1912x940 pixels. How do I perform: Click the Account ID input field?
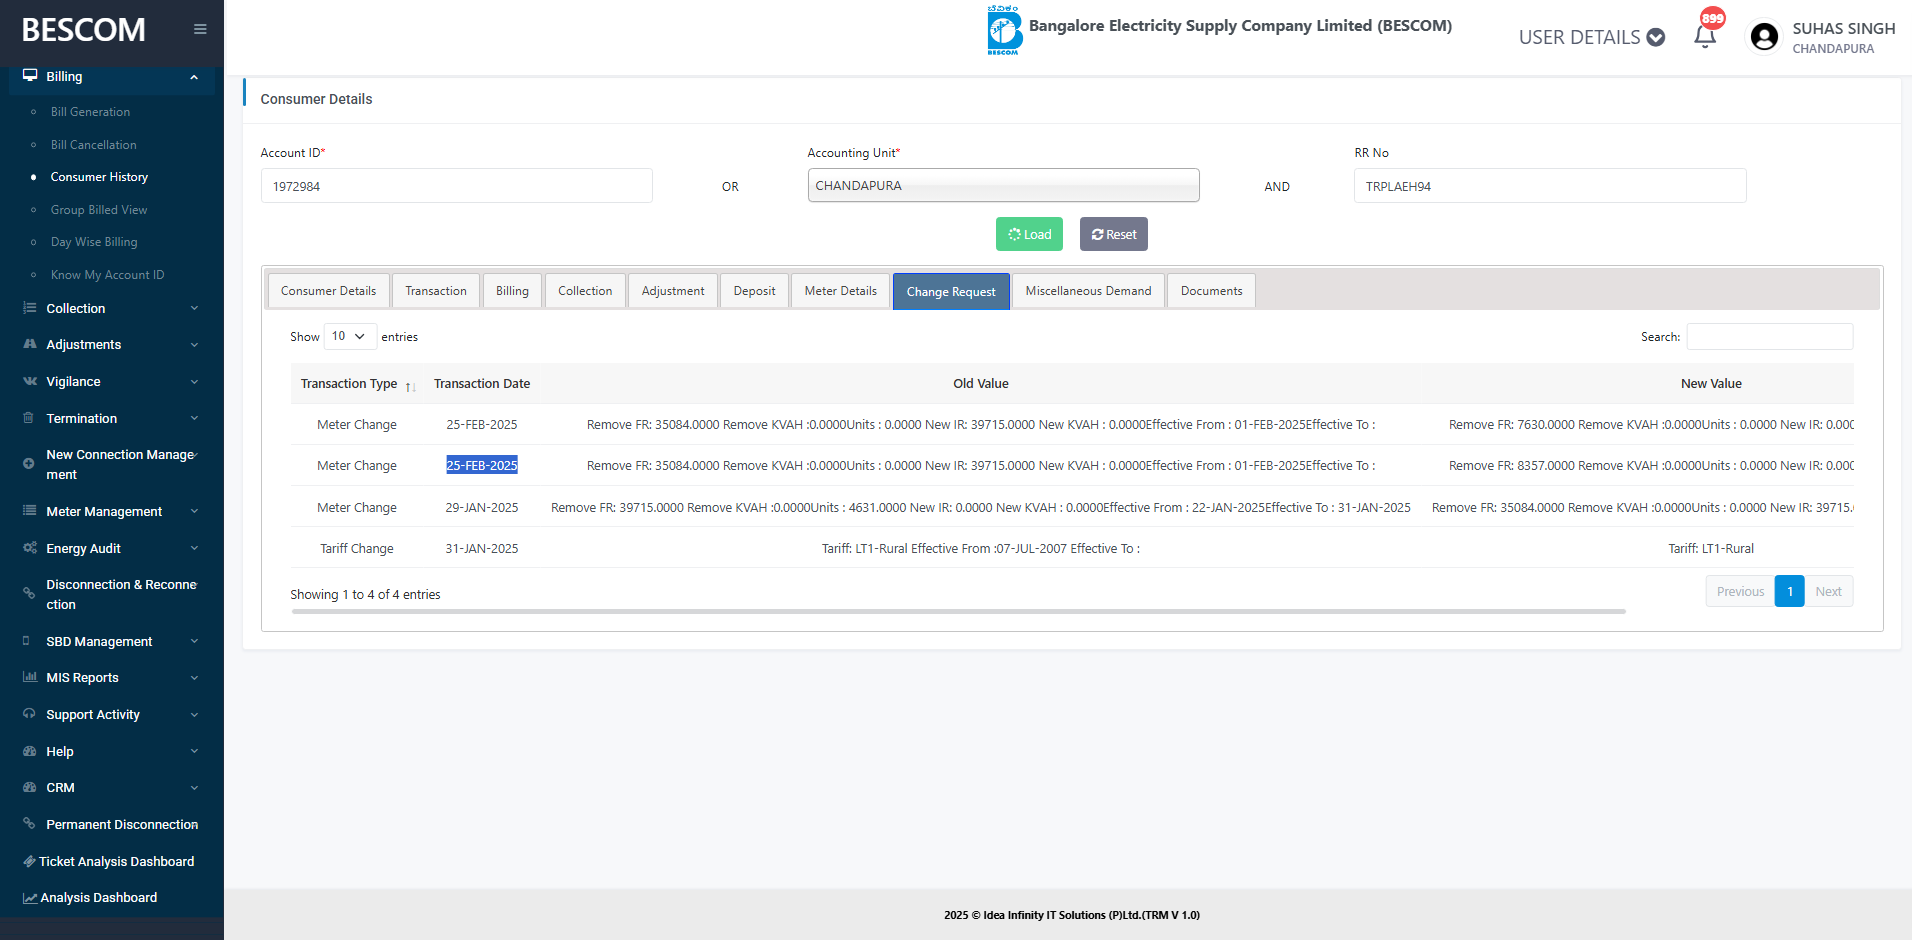[456, 186]
